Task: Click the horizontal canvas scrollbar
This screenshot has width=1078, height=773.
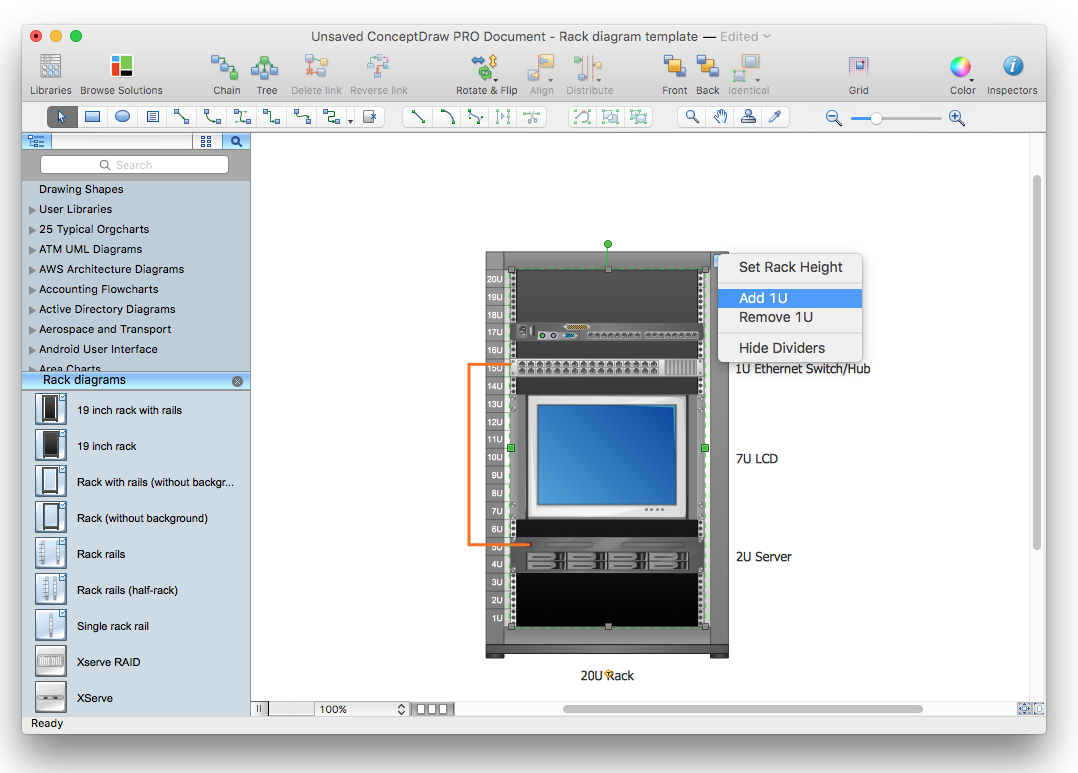Action: 742,709
